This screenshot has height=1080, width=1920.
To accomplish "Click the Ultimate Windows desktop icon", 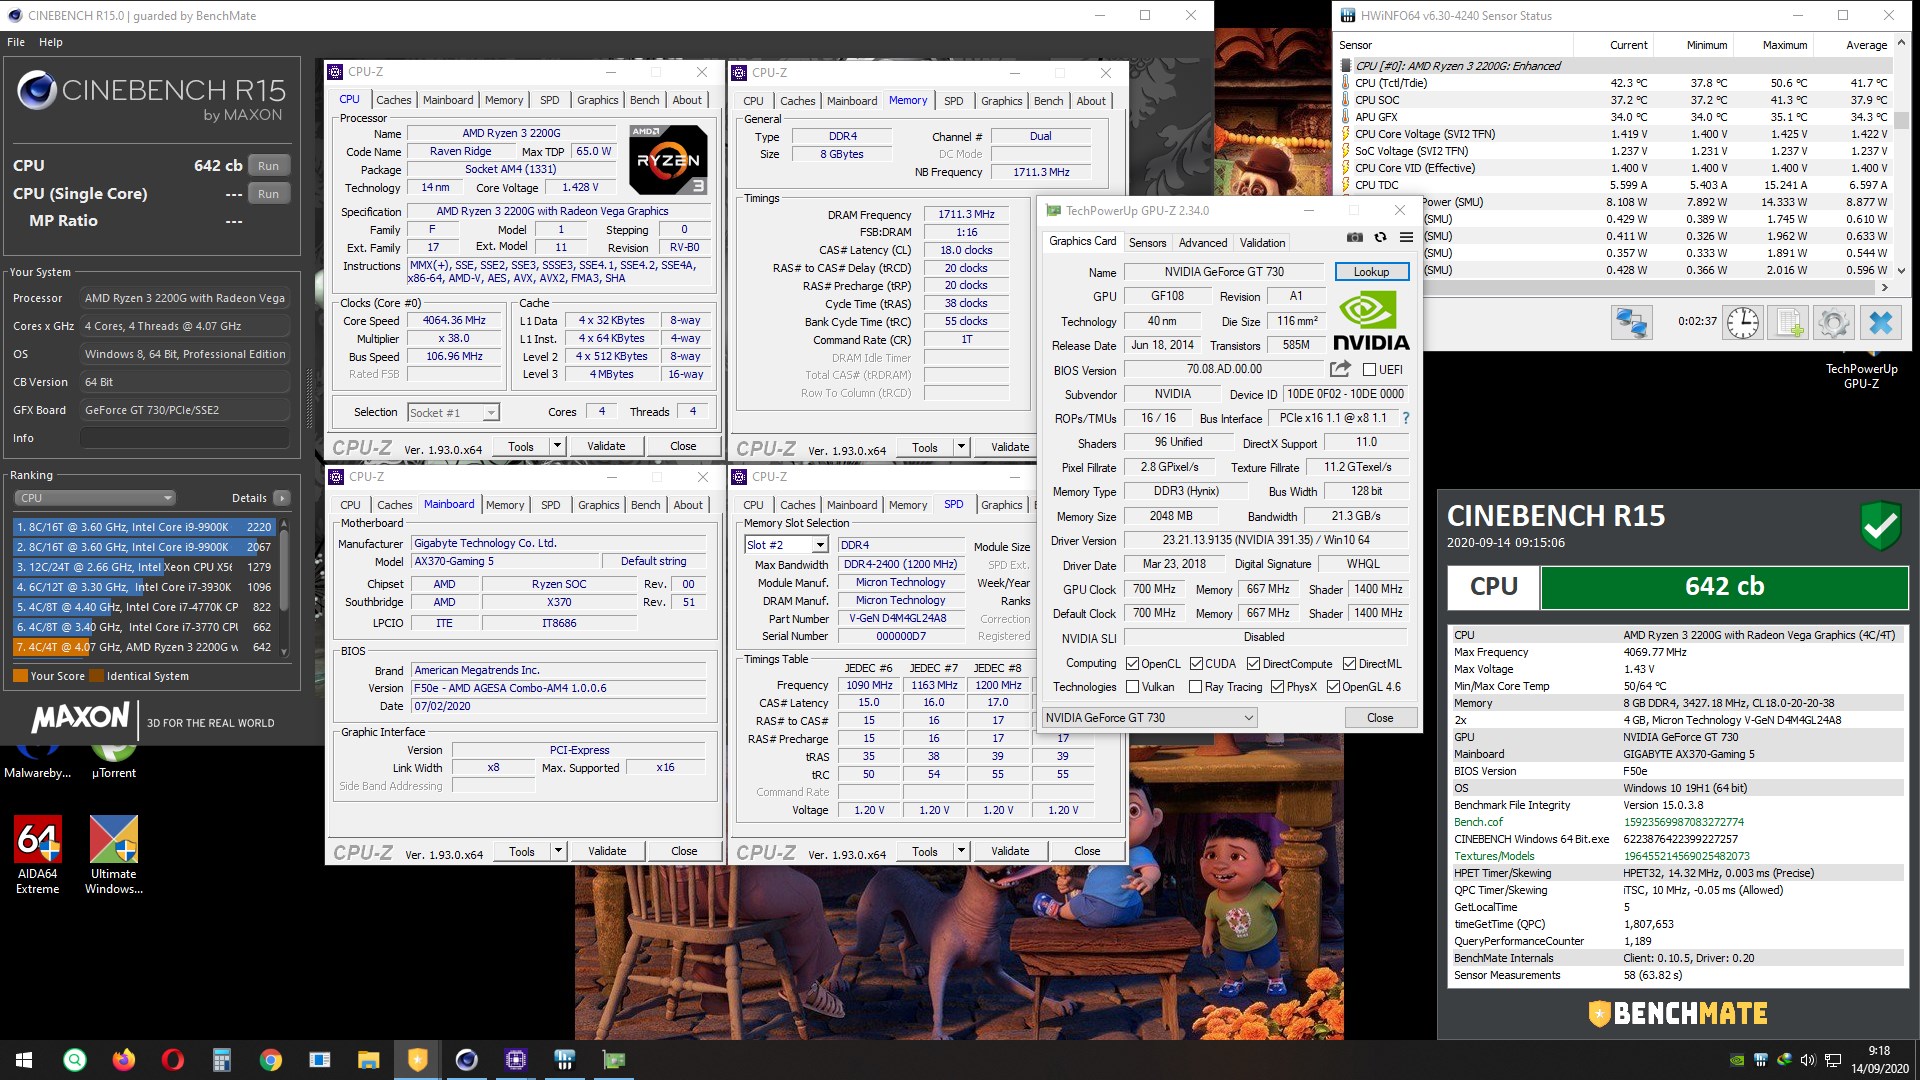I will pos(114,853).
